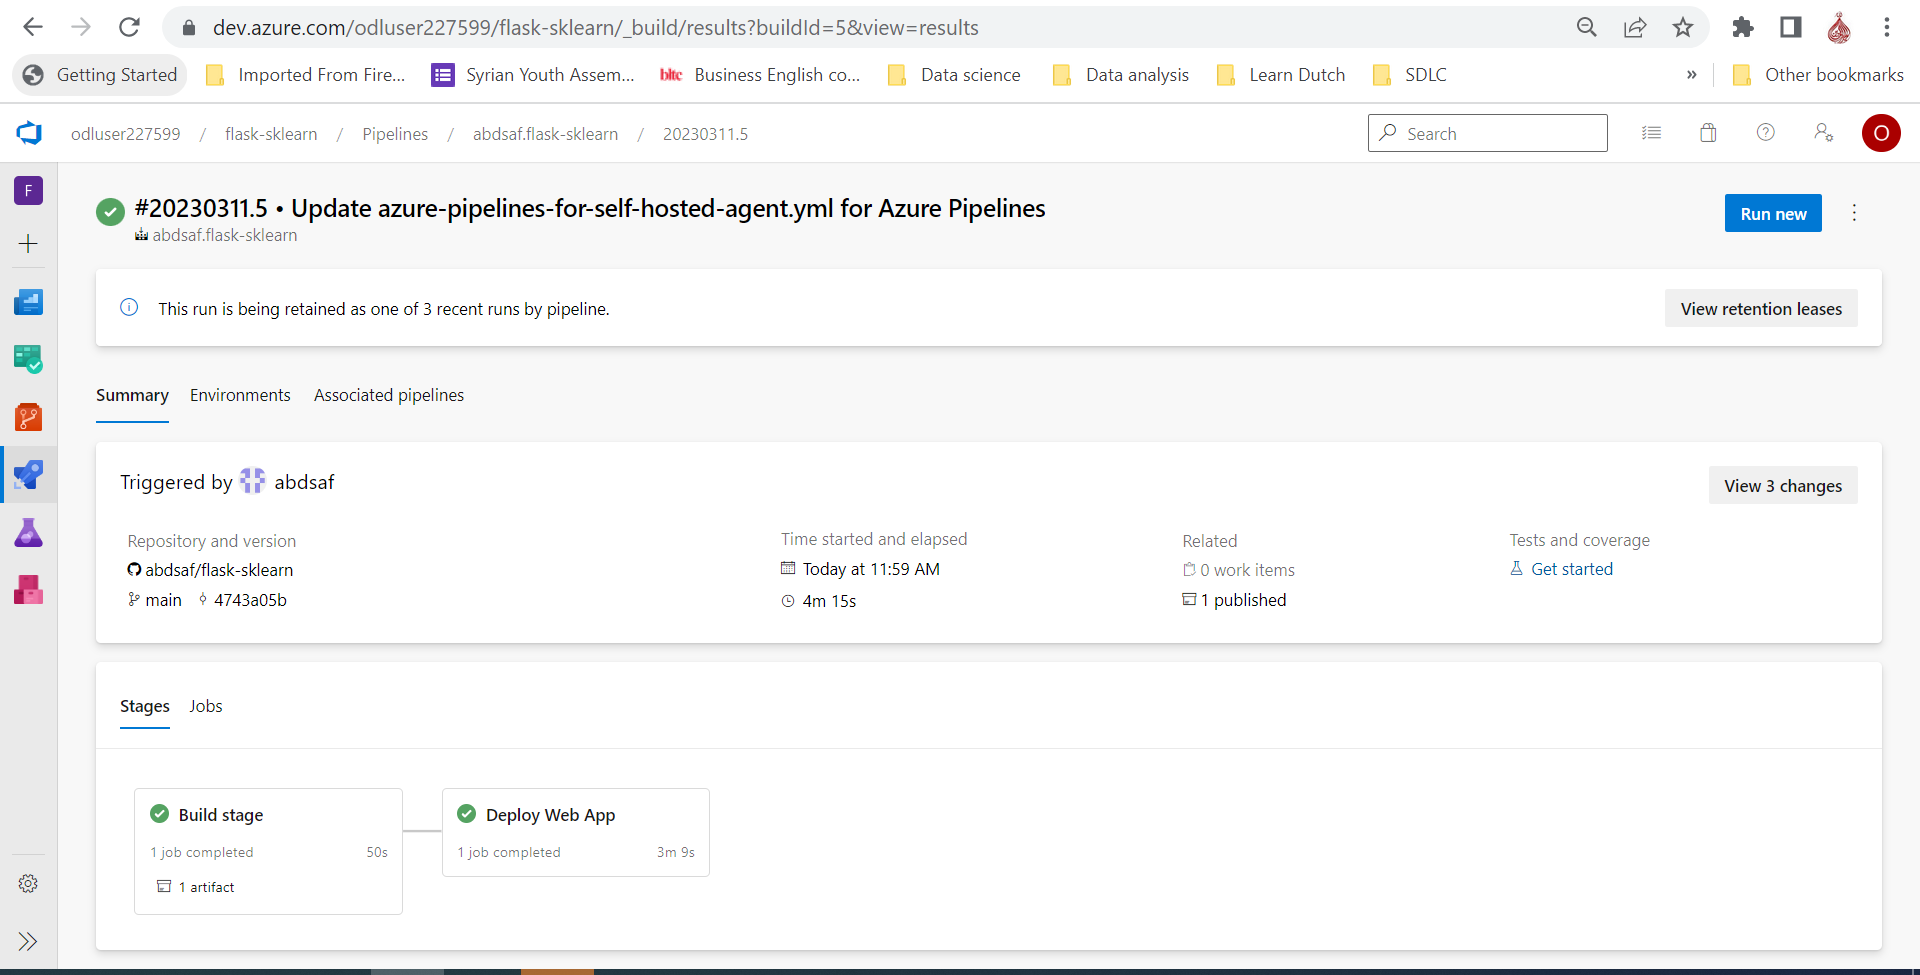Screen dimensions: 1920x975
Task: Open the Build stage card
Action: tap(268, 851)
